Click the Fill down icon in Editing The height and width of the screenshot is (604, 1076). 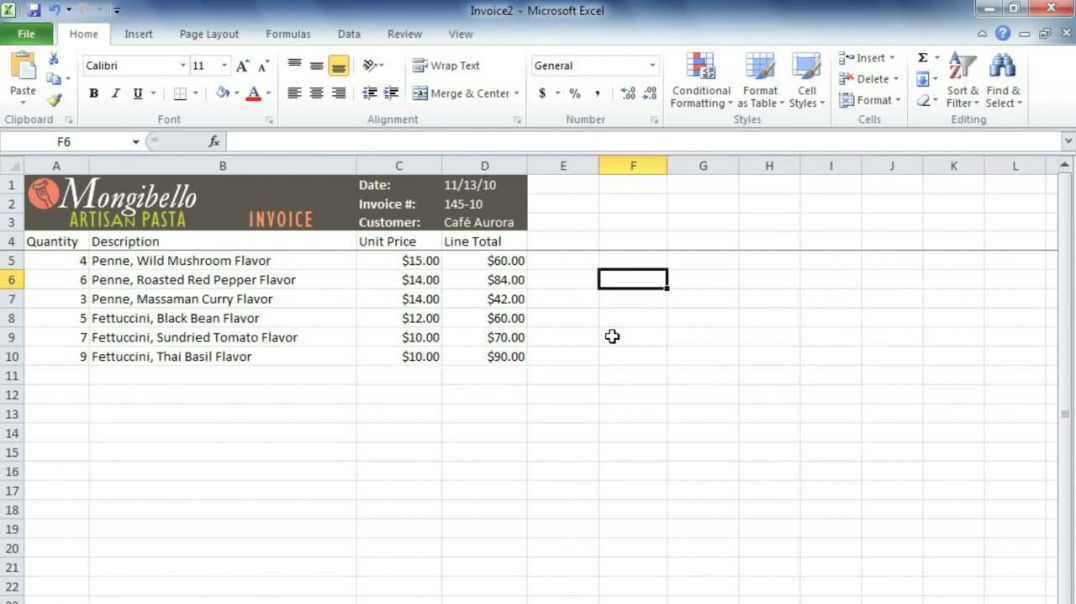(923, 80)
